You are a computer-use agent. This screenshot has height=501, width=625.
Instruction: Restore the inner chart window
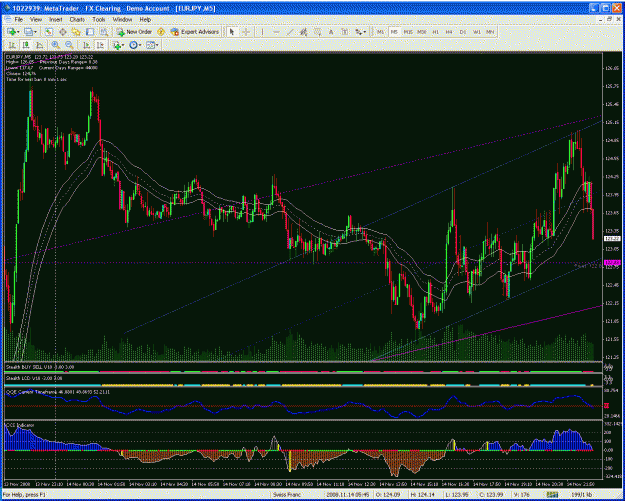click(x=609, y=19)
